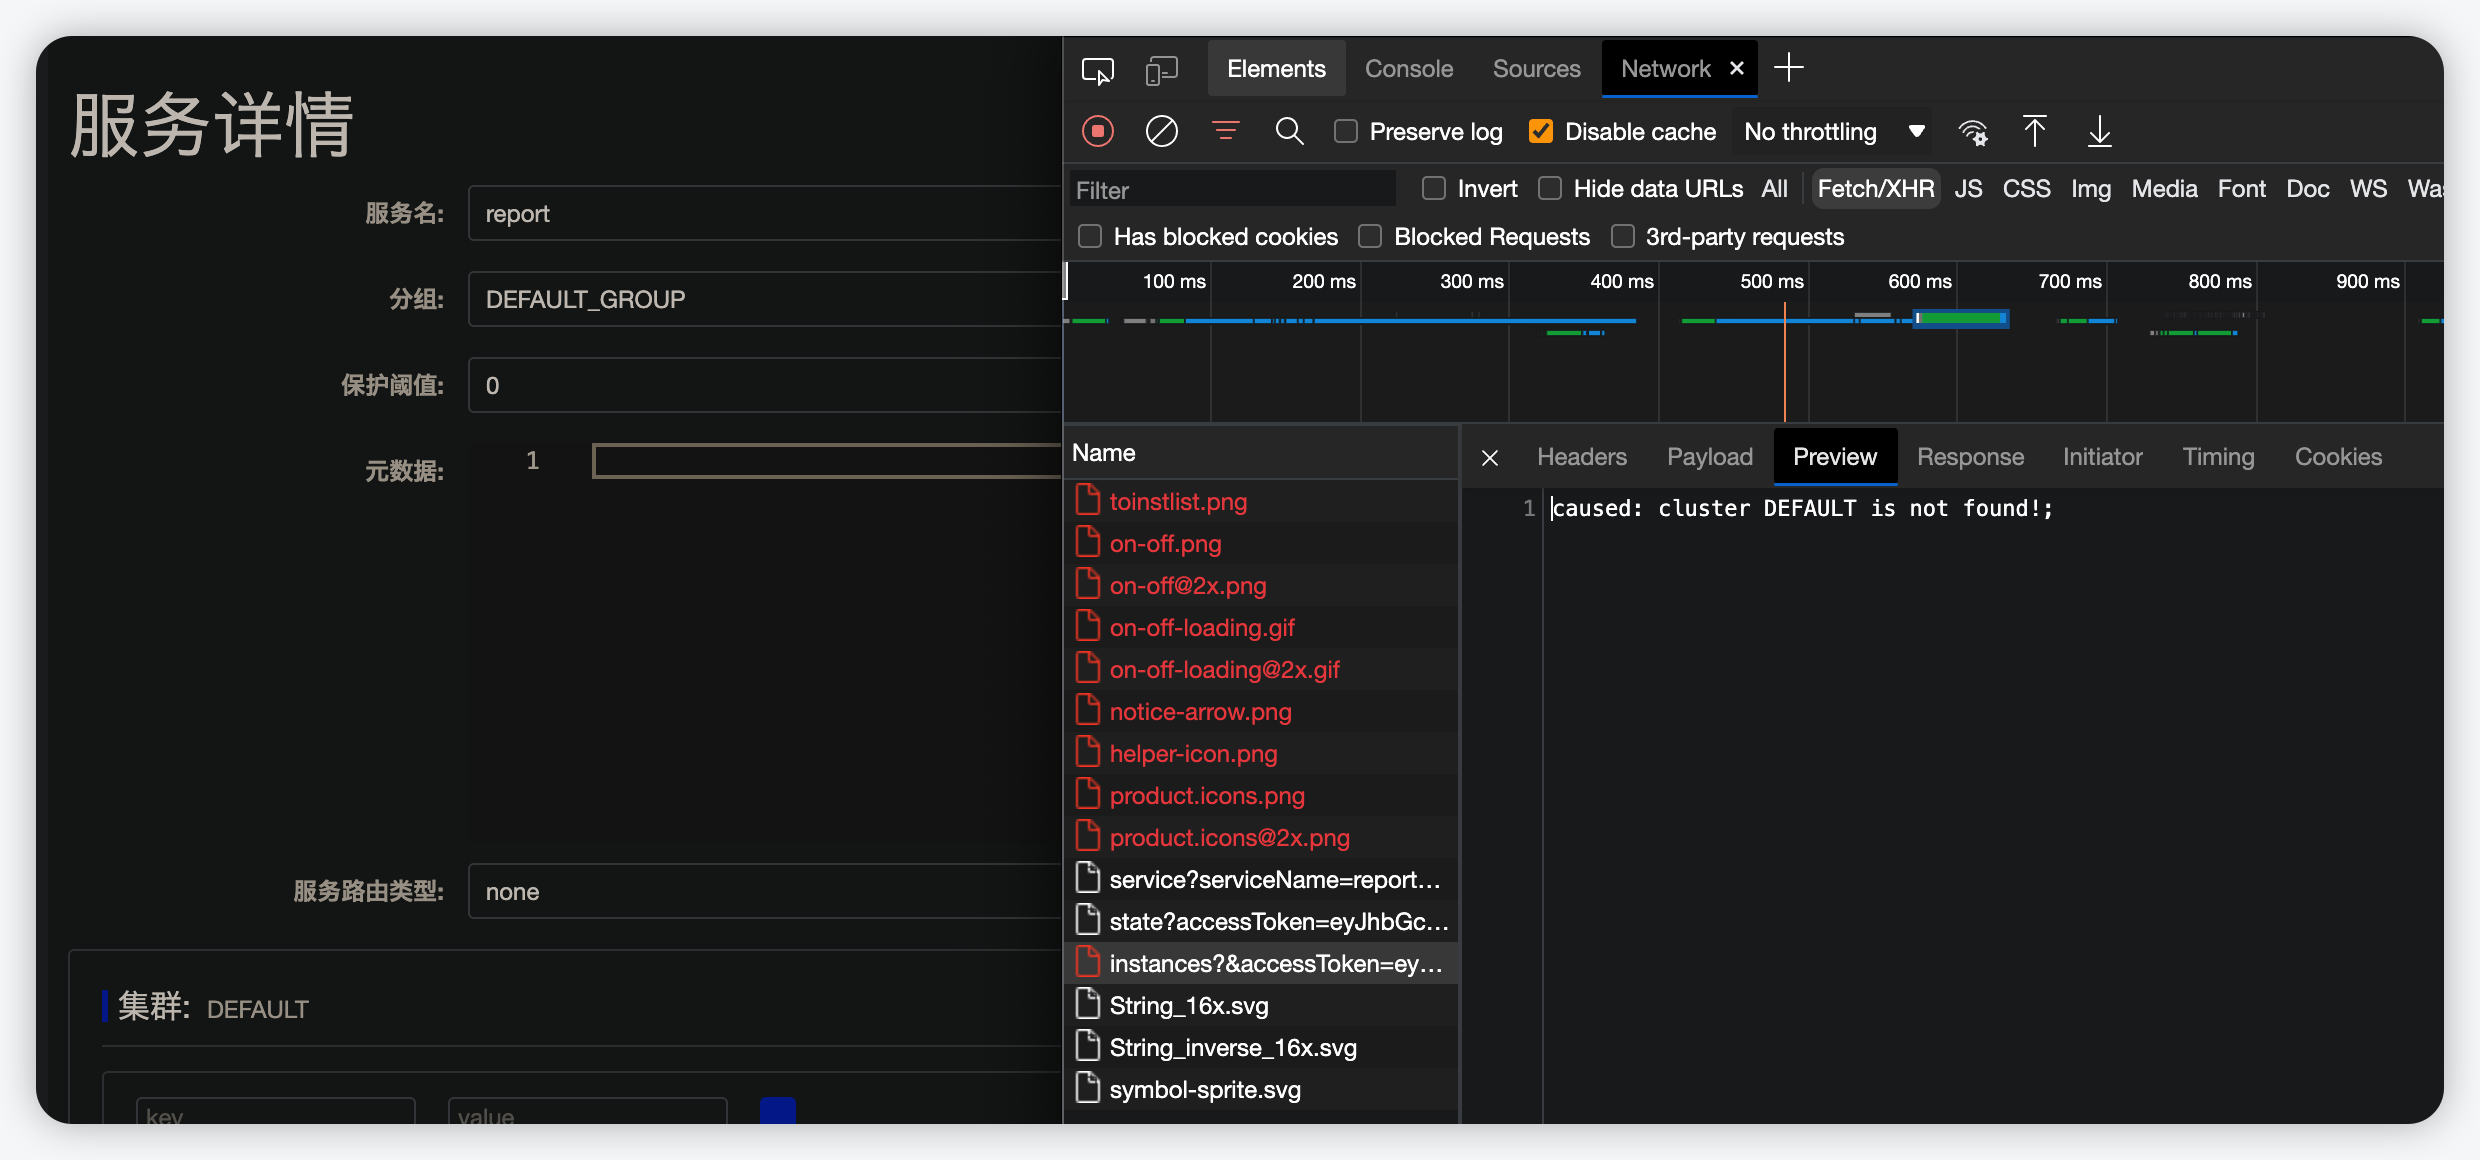Open the Timing tab
This screenshot has height=1160, width=2480.
coord(2218,457)
